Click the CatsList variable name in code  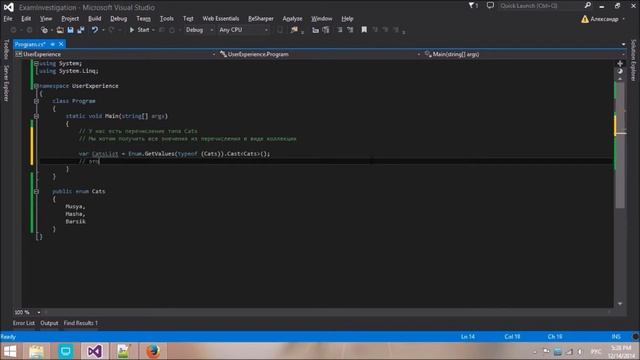105,154
